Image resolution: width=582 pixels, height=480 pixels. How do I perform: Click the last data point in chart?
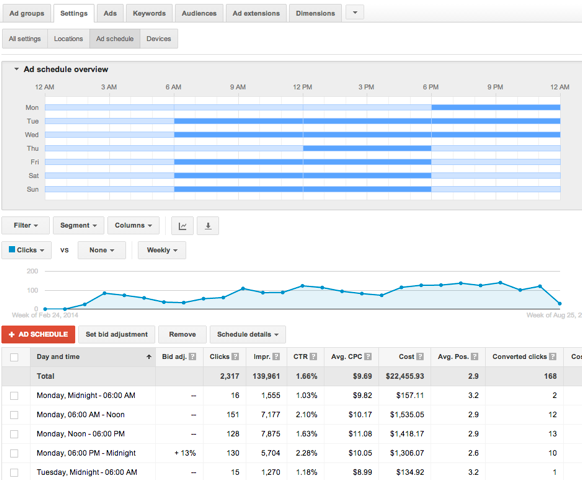[x=560, y=304]
